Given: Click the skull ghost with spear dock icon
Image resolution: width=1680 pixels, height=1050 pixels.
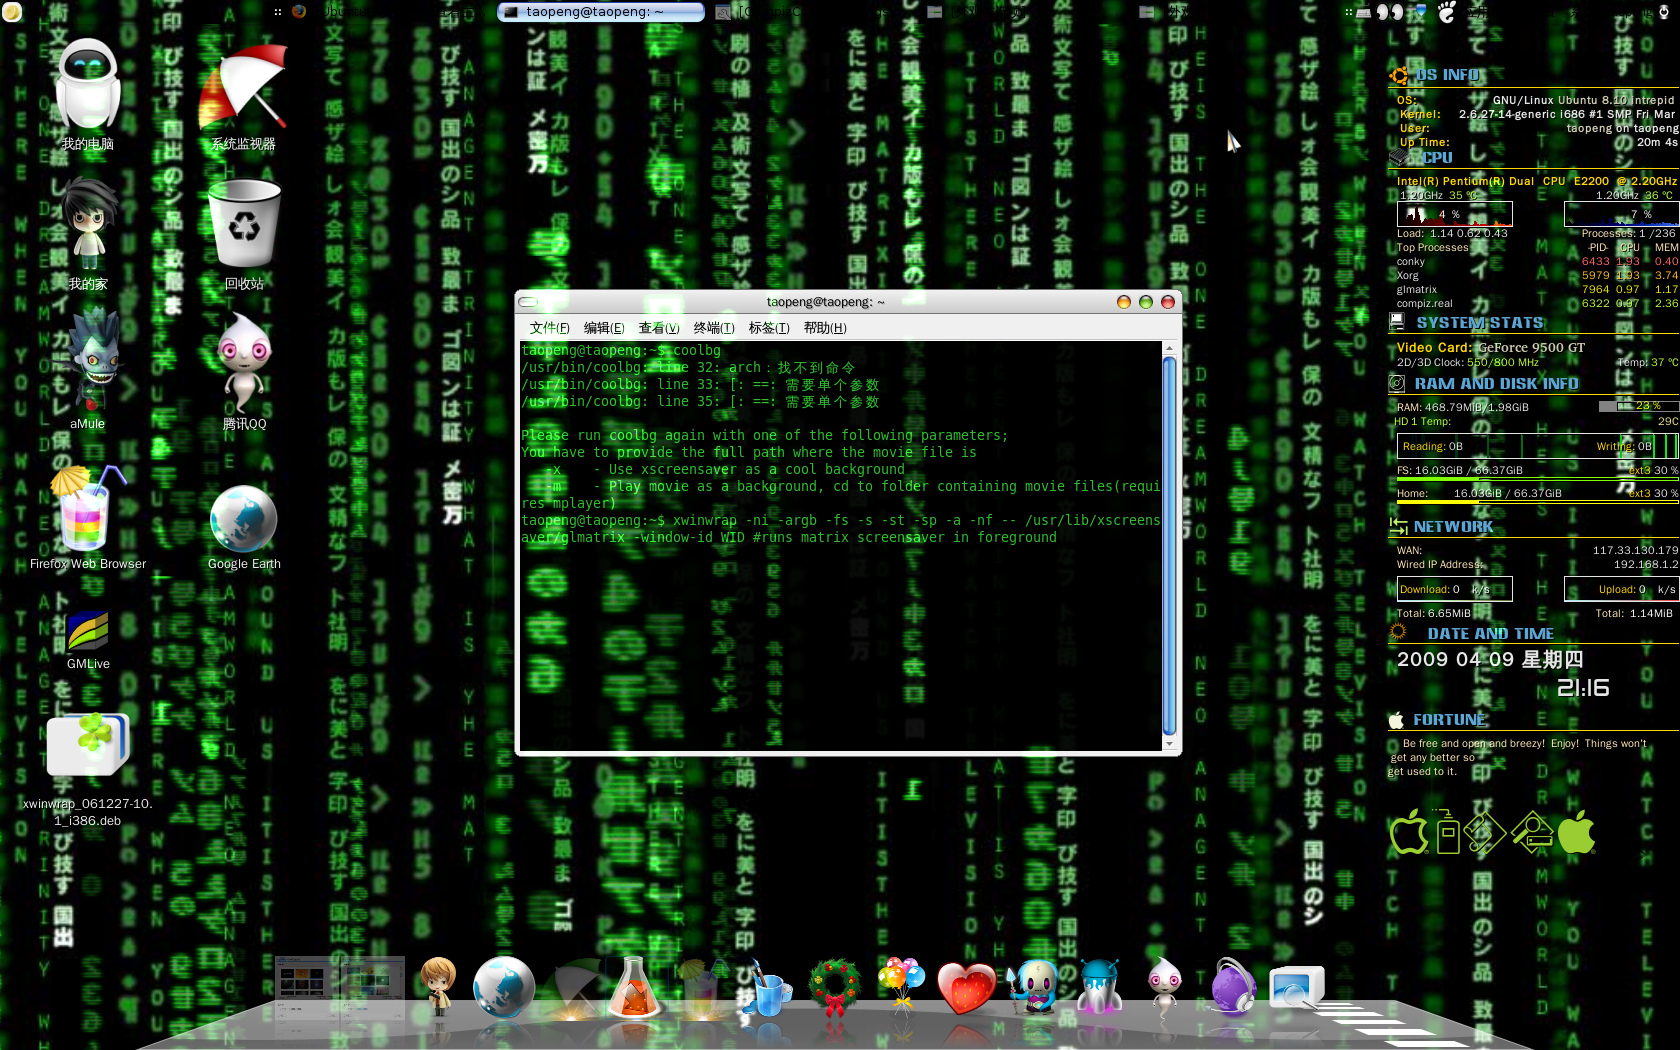Looking at the screenshot, I should click(x=1032, y=986).
